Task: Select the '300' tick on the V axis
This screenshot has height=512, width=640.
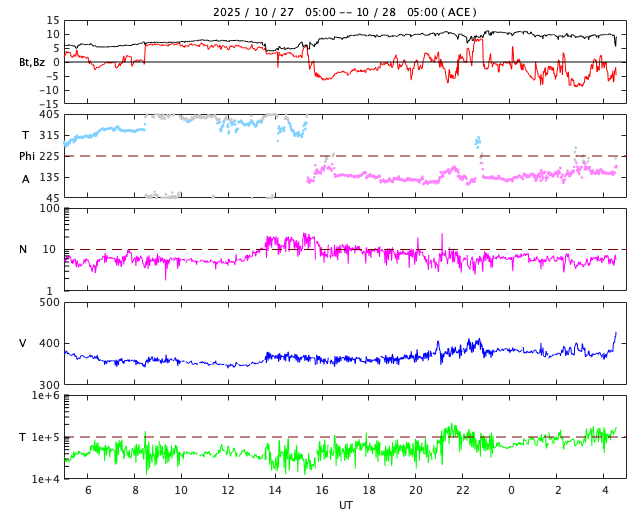Action: [x=49, y=385]
